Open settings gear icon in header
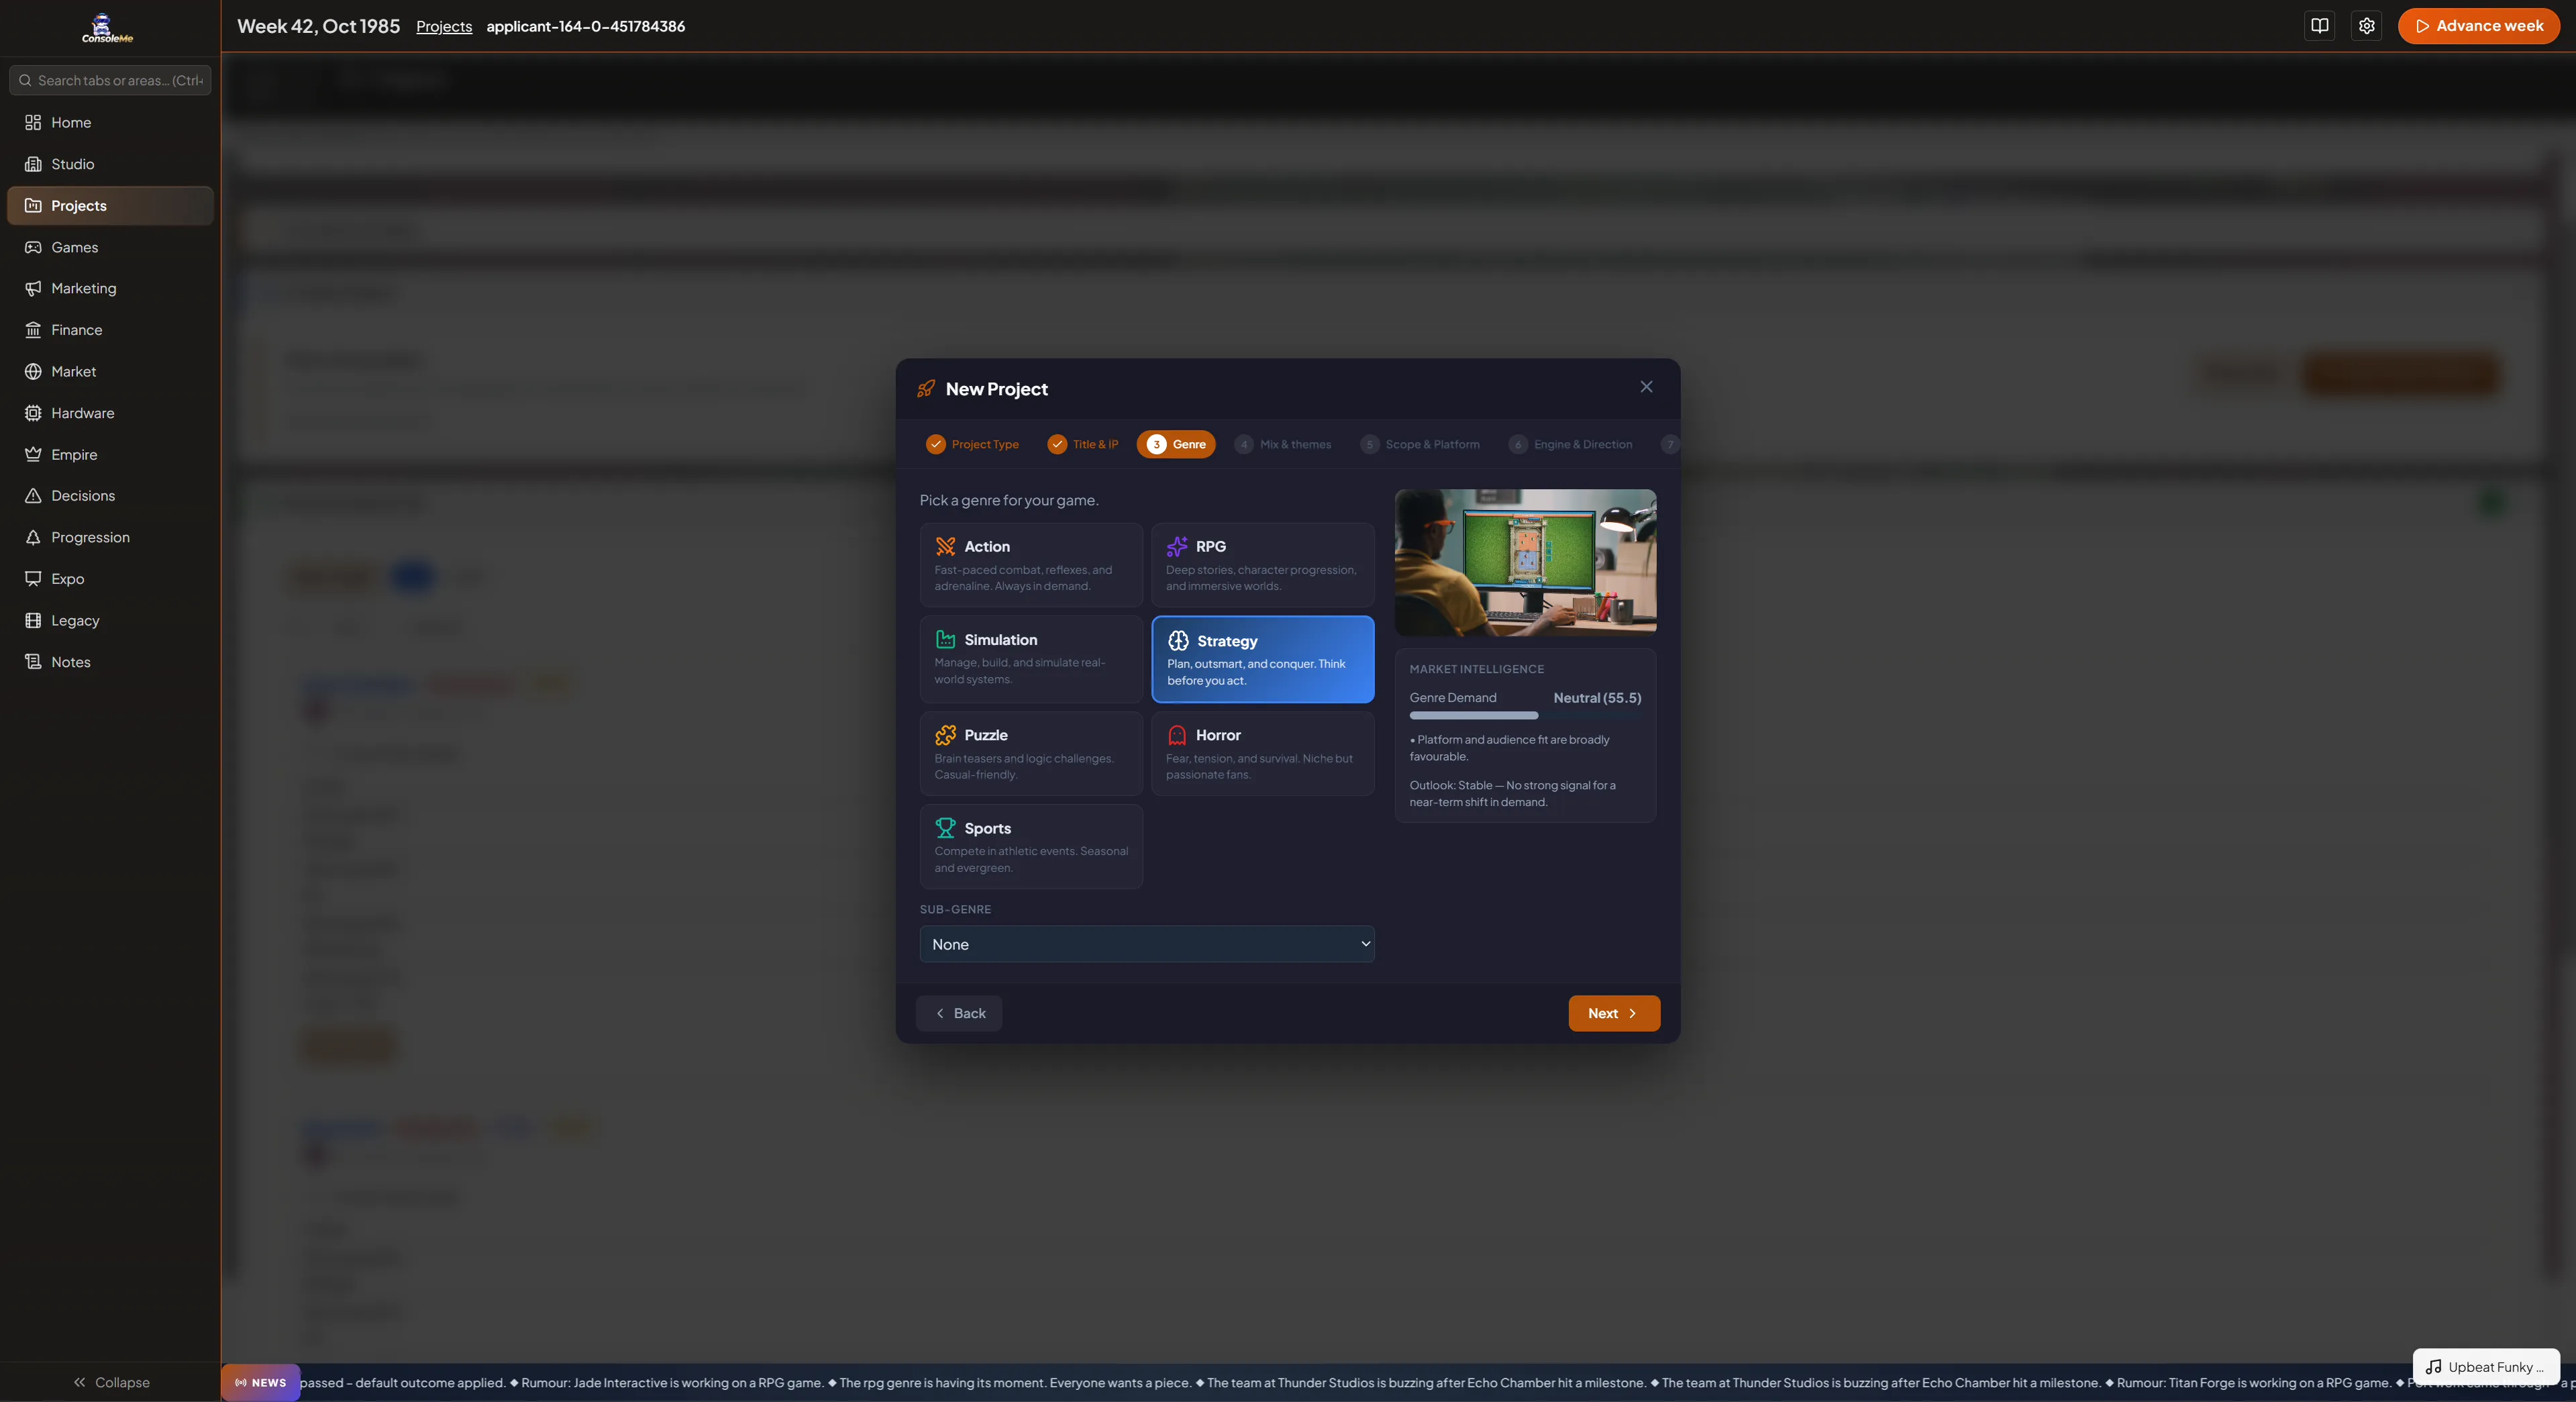The image size is (2576, 1402). [2366, 26]
